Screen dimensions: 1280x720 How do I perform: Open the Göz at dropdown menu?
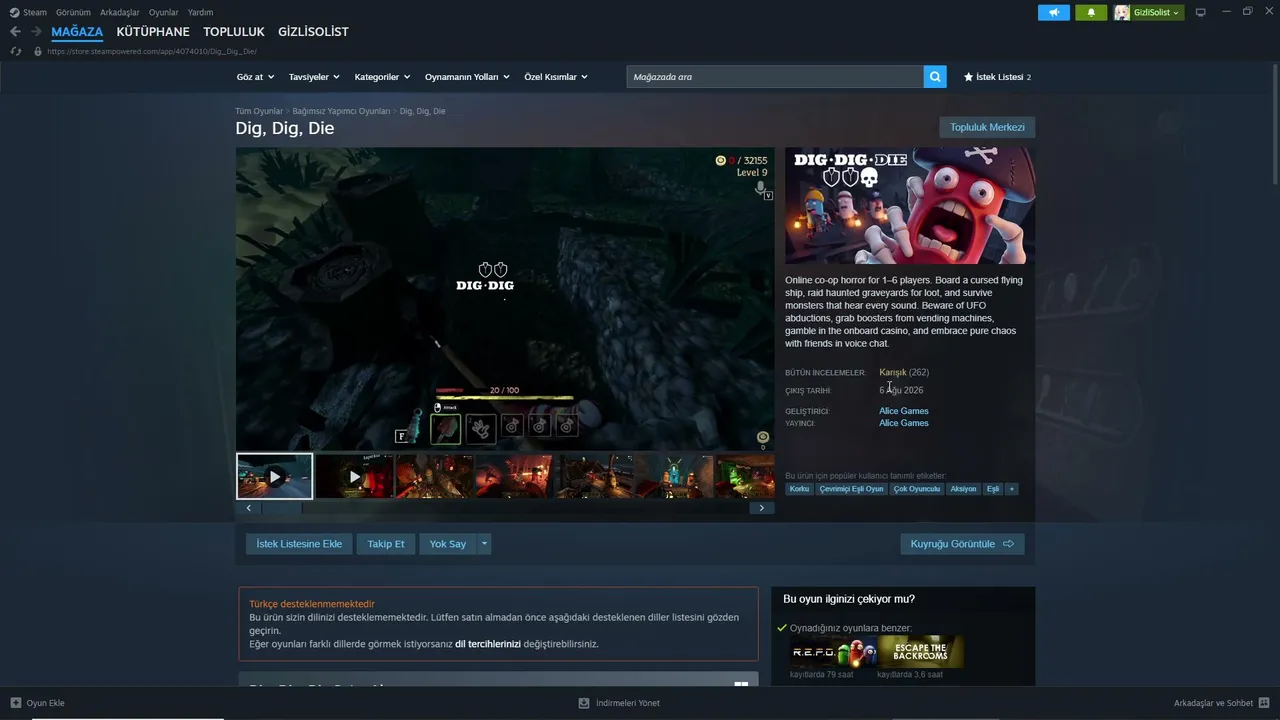click(256, 77)
